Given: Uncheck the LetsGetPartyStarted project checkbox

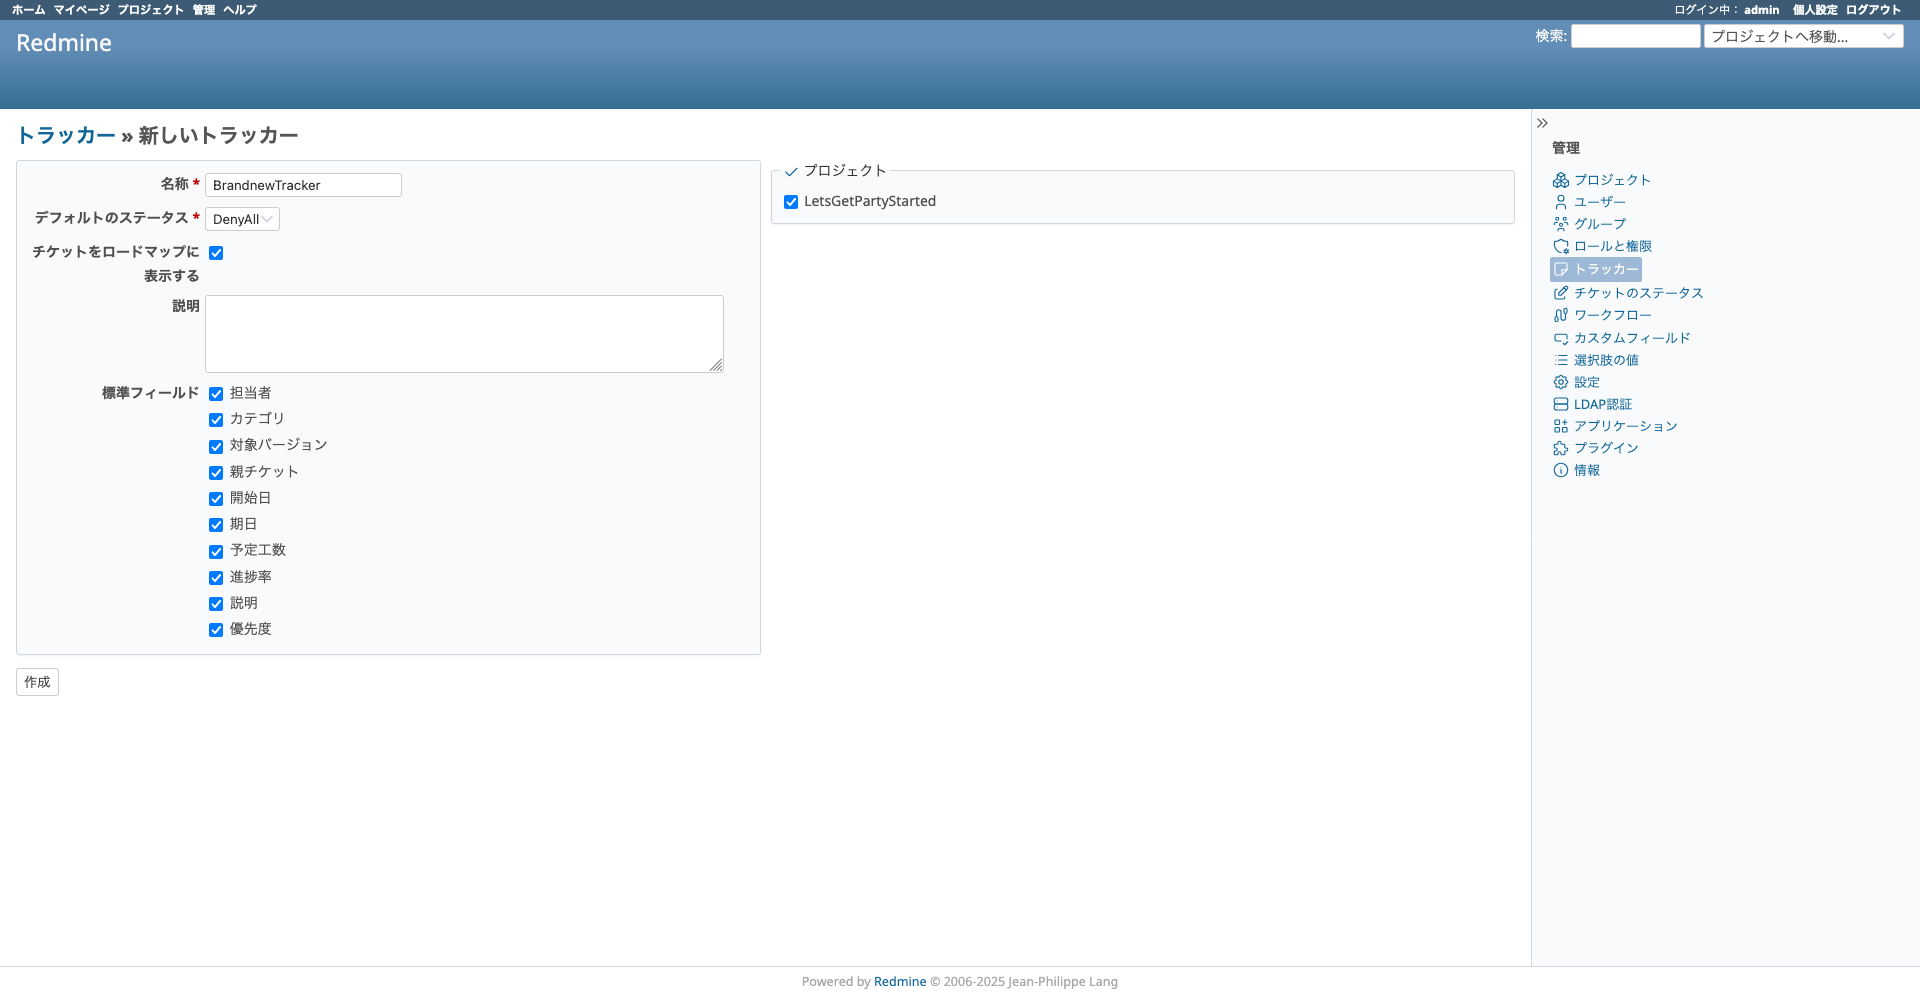Looking at the screenshot, I should click(791, 202).
